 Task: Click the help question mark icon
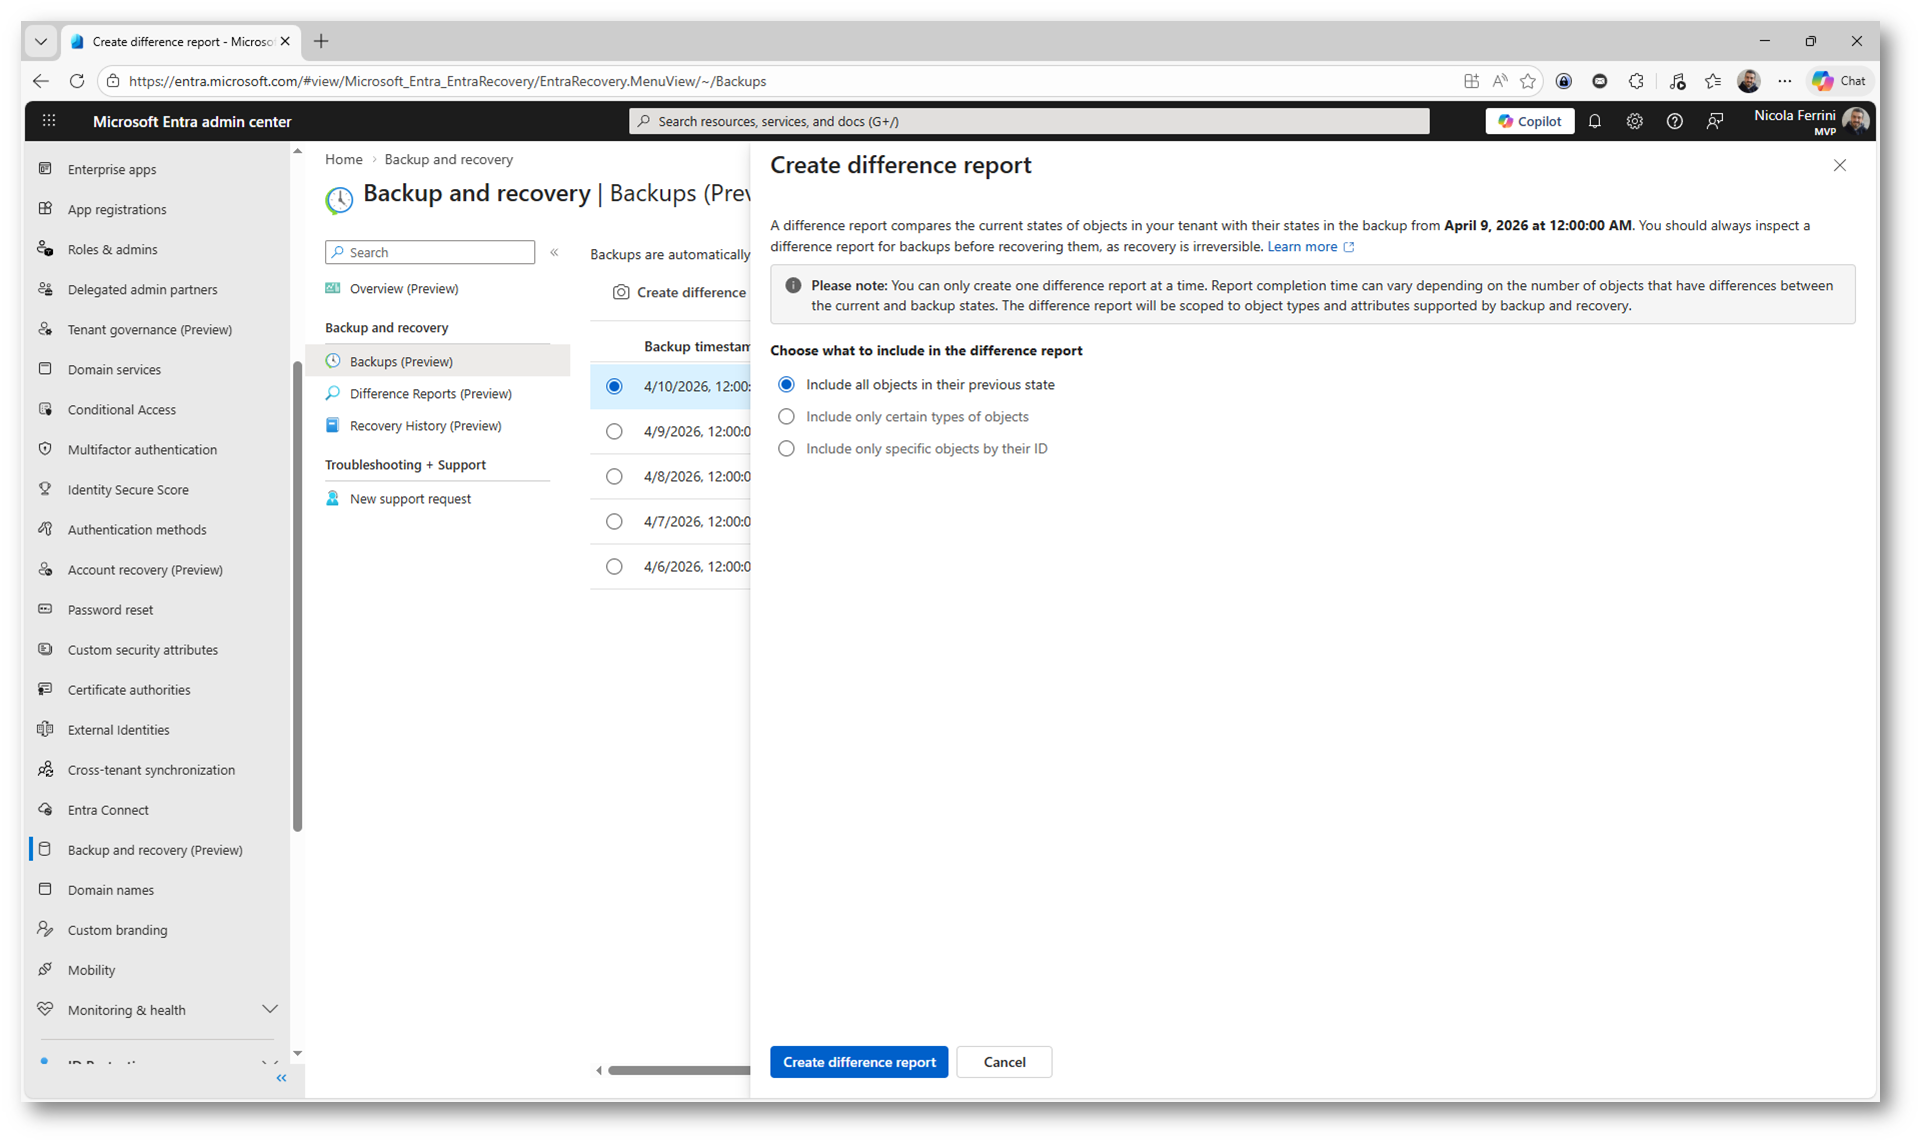click(1674, 121)
